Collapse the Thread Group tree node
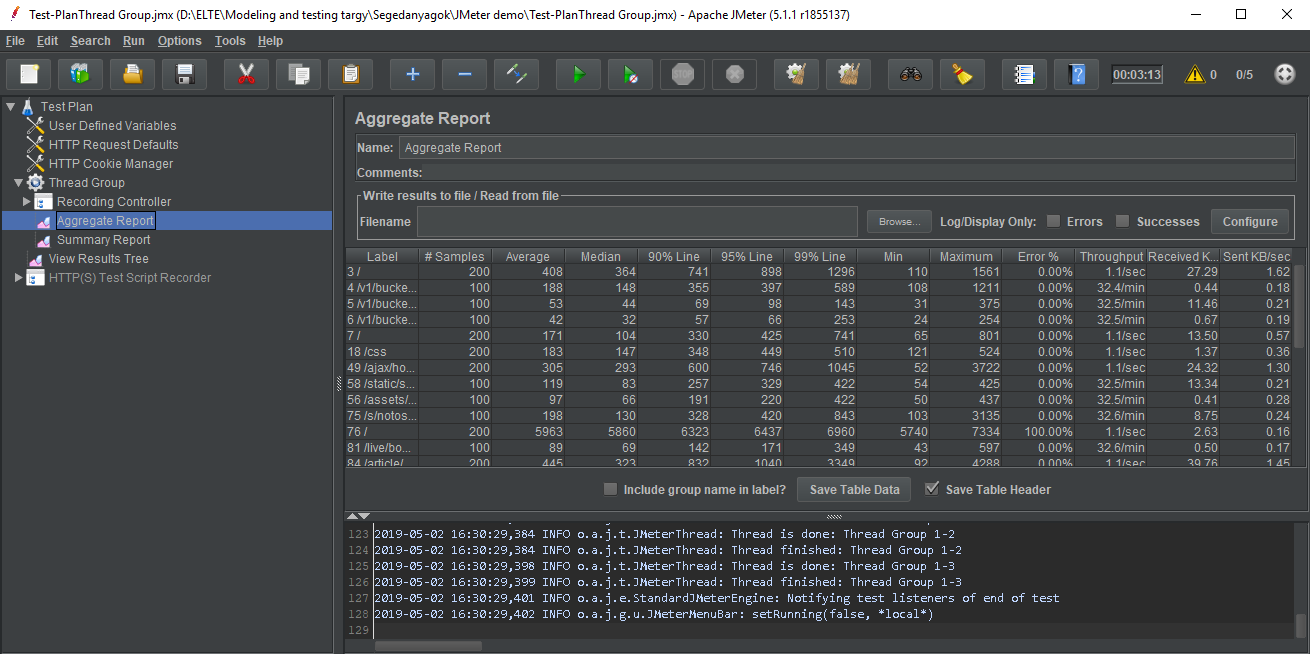The image size is (1310, 654). 19,183
